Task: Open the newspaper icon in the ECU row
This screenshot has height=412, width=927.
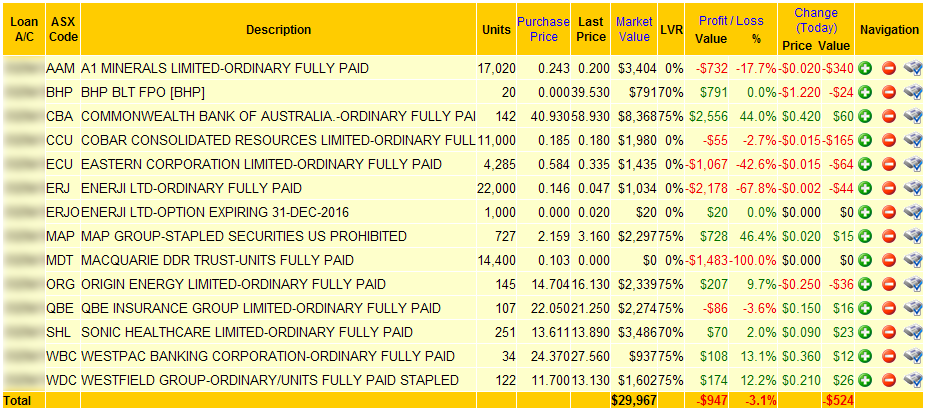Action: pyautogui.click(x=913, y=164)
